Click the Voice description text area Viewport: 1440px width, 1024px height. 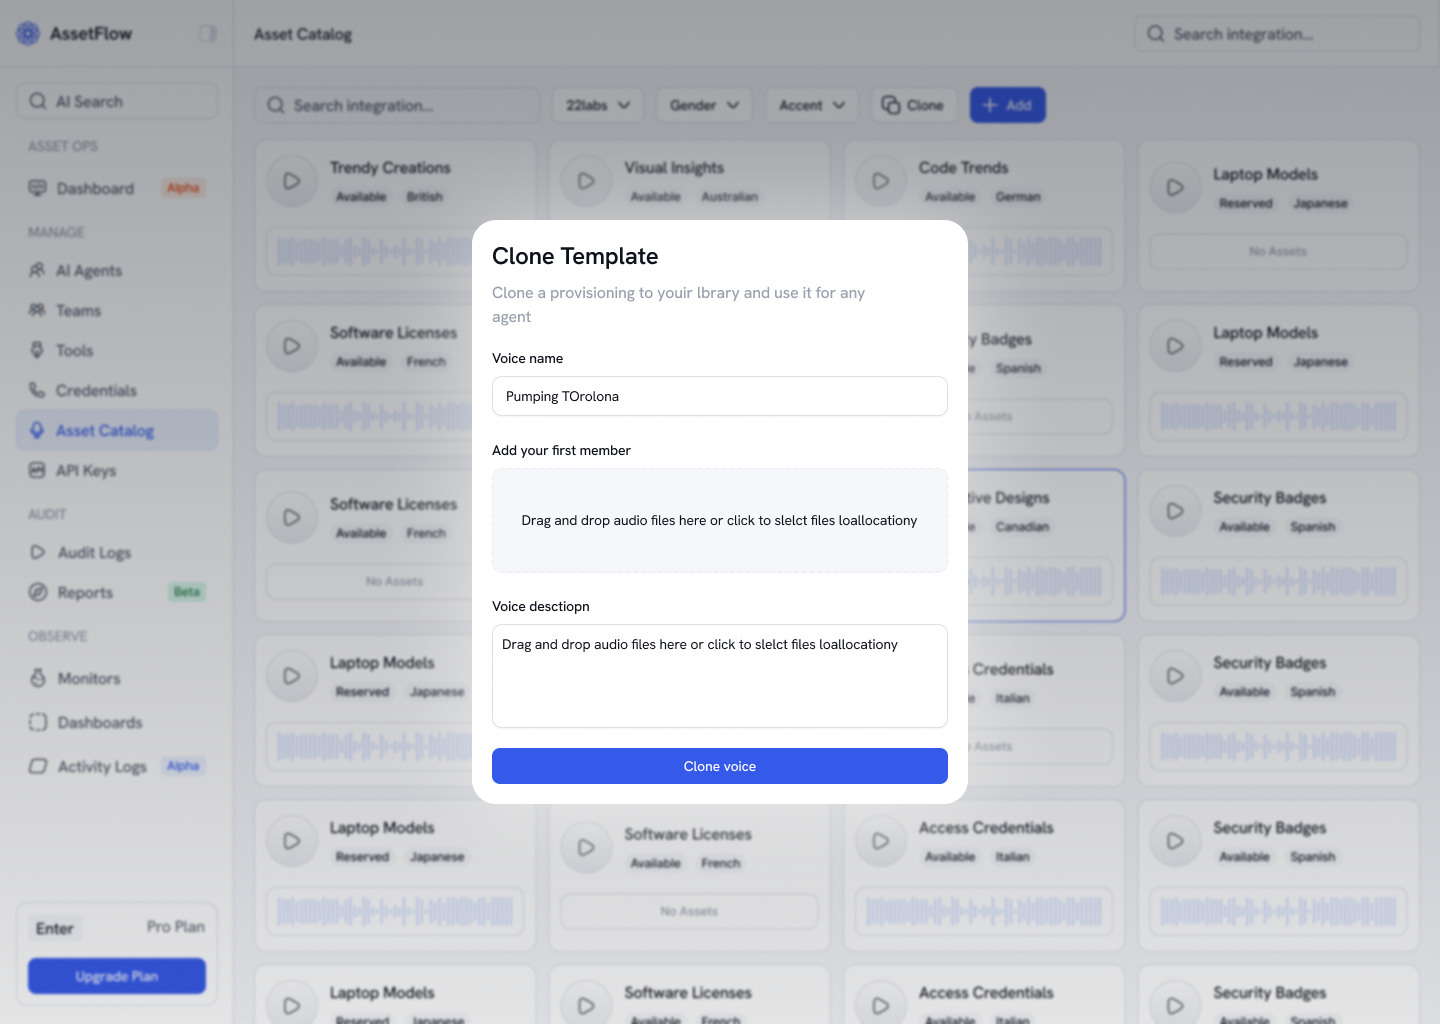(x=720, y=676)
